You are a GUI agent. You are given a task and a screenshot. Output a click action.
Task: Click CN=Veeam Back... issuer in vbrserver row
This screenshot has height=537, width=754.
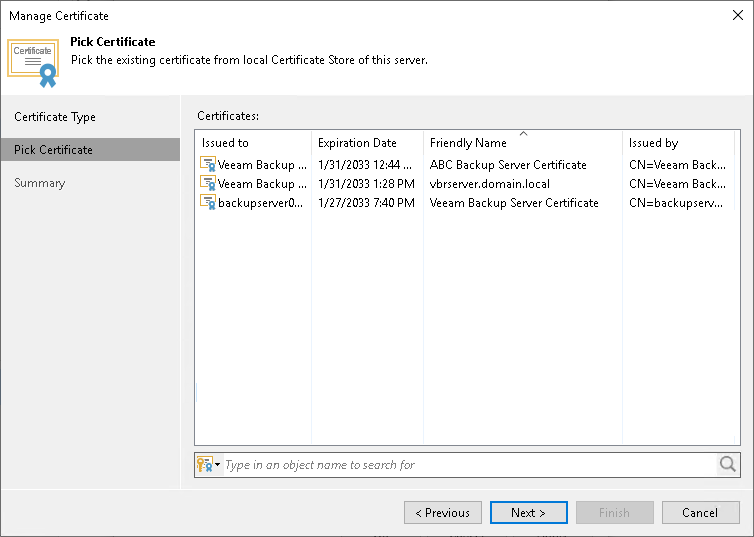tap(677, 184)
